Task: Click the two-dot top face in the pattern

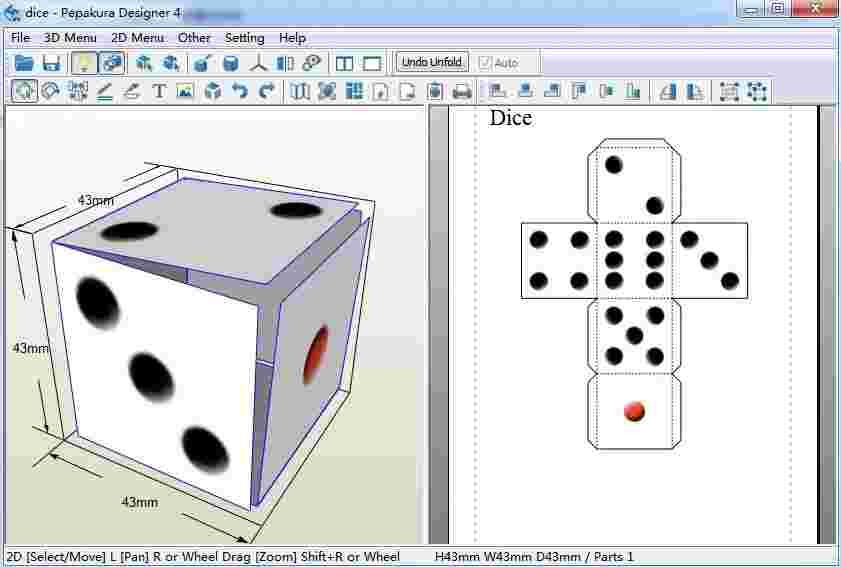Action: point(635,185)
